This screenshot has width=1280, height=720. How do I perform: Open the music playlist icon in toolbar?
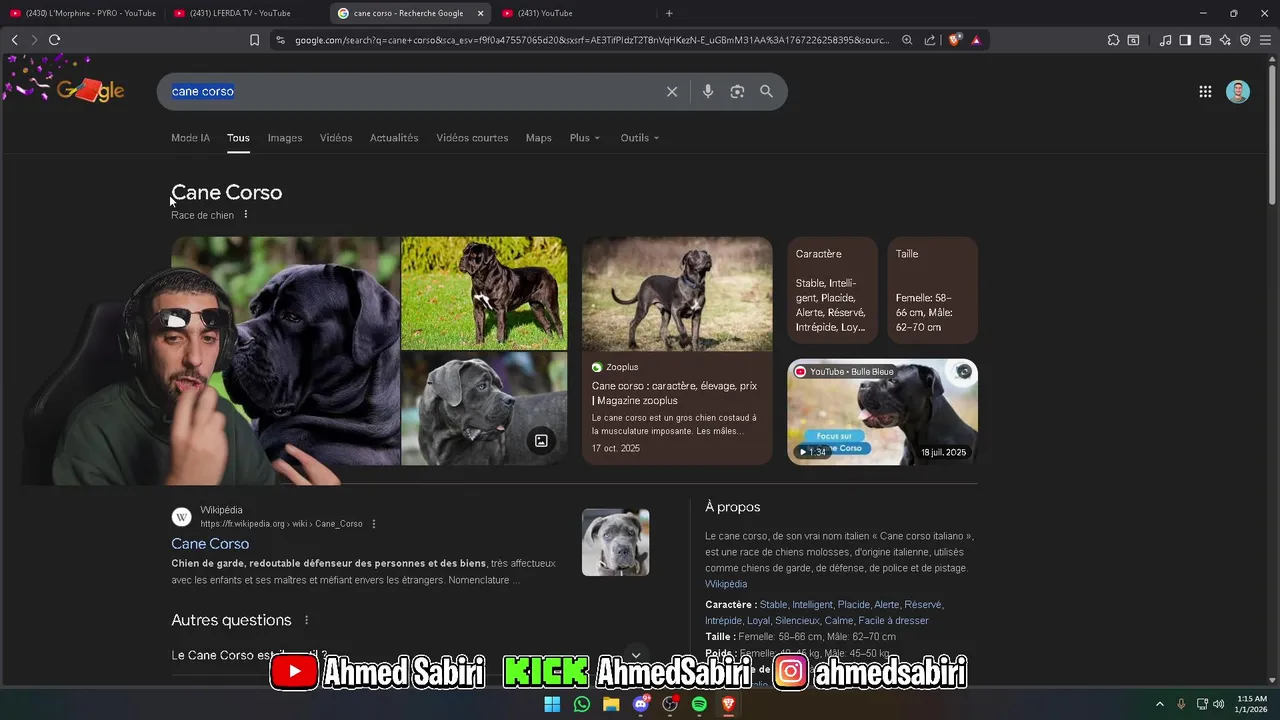1165,40
